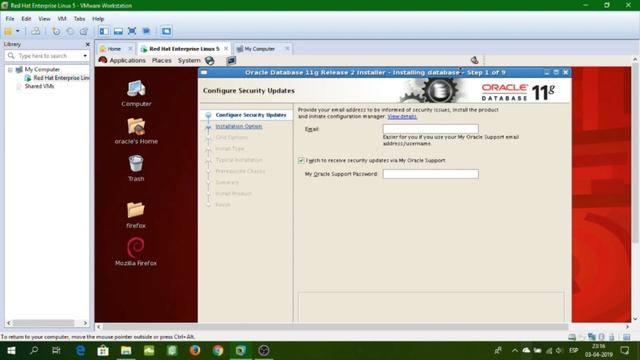Open the Edit menu
The height and width of the screenshot is (360, 640).
coord(26,19)
